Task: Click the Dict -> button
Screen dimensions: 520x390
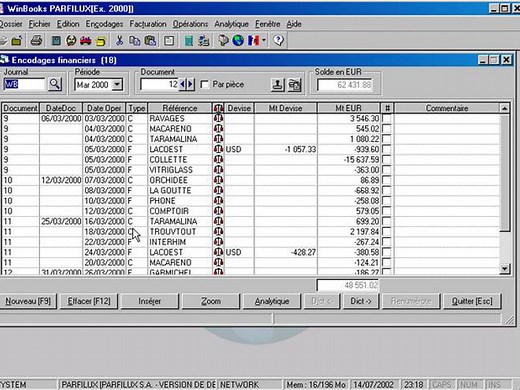Action: (361, 301)
